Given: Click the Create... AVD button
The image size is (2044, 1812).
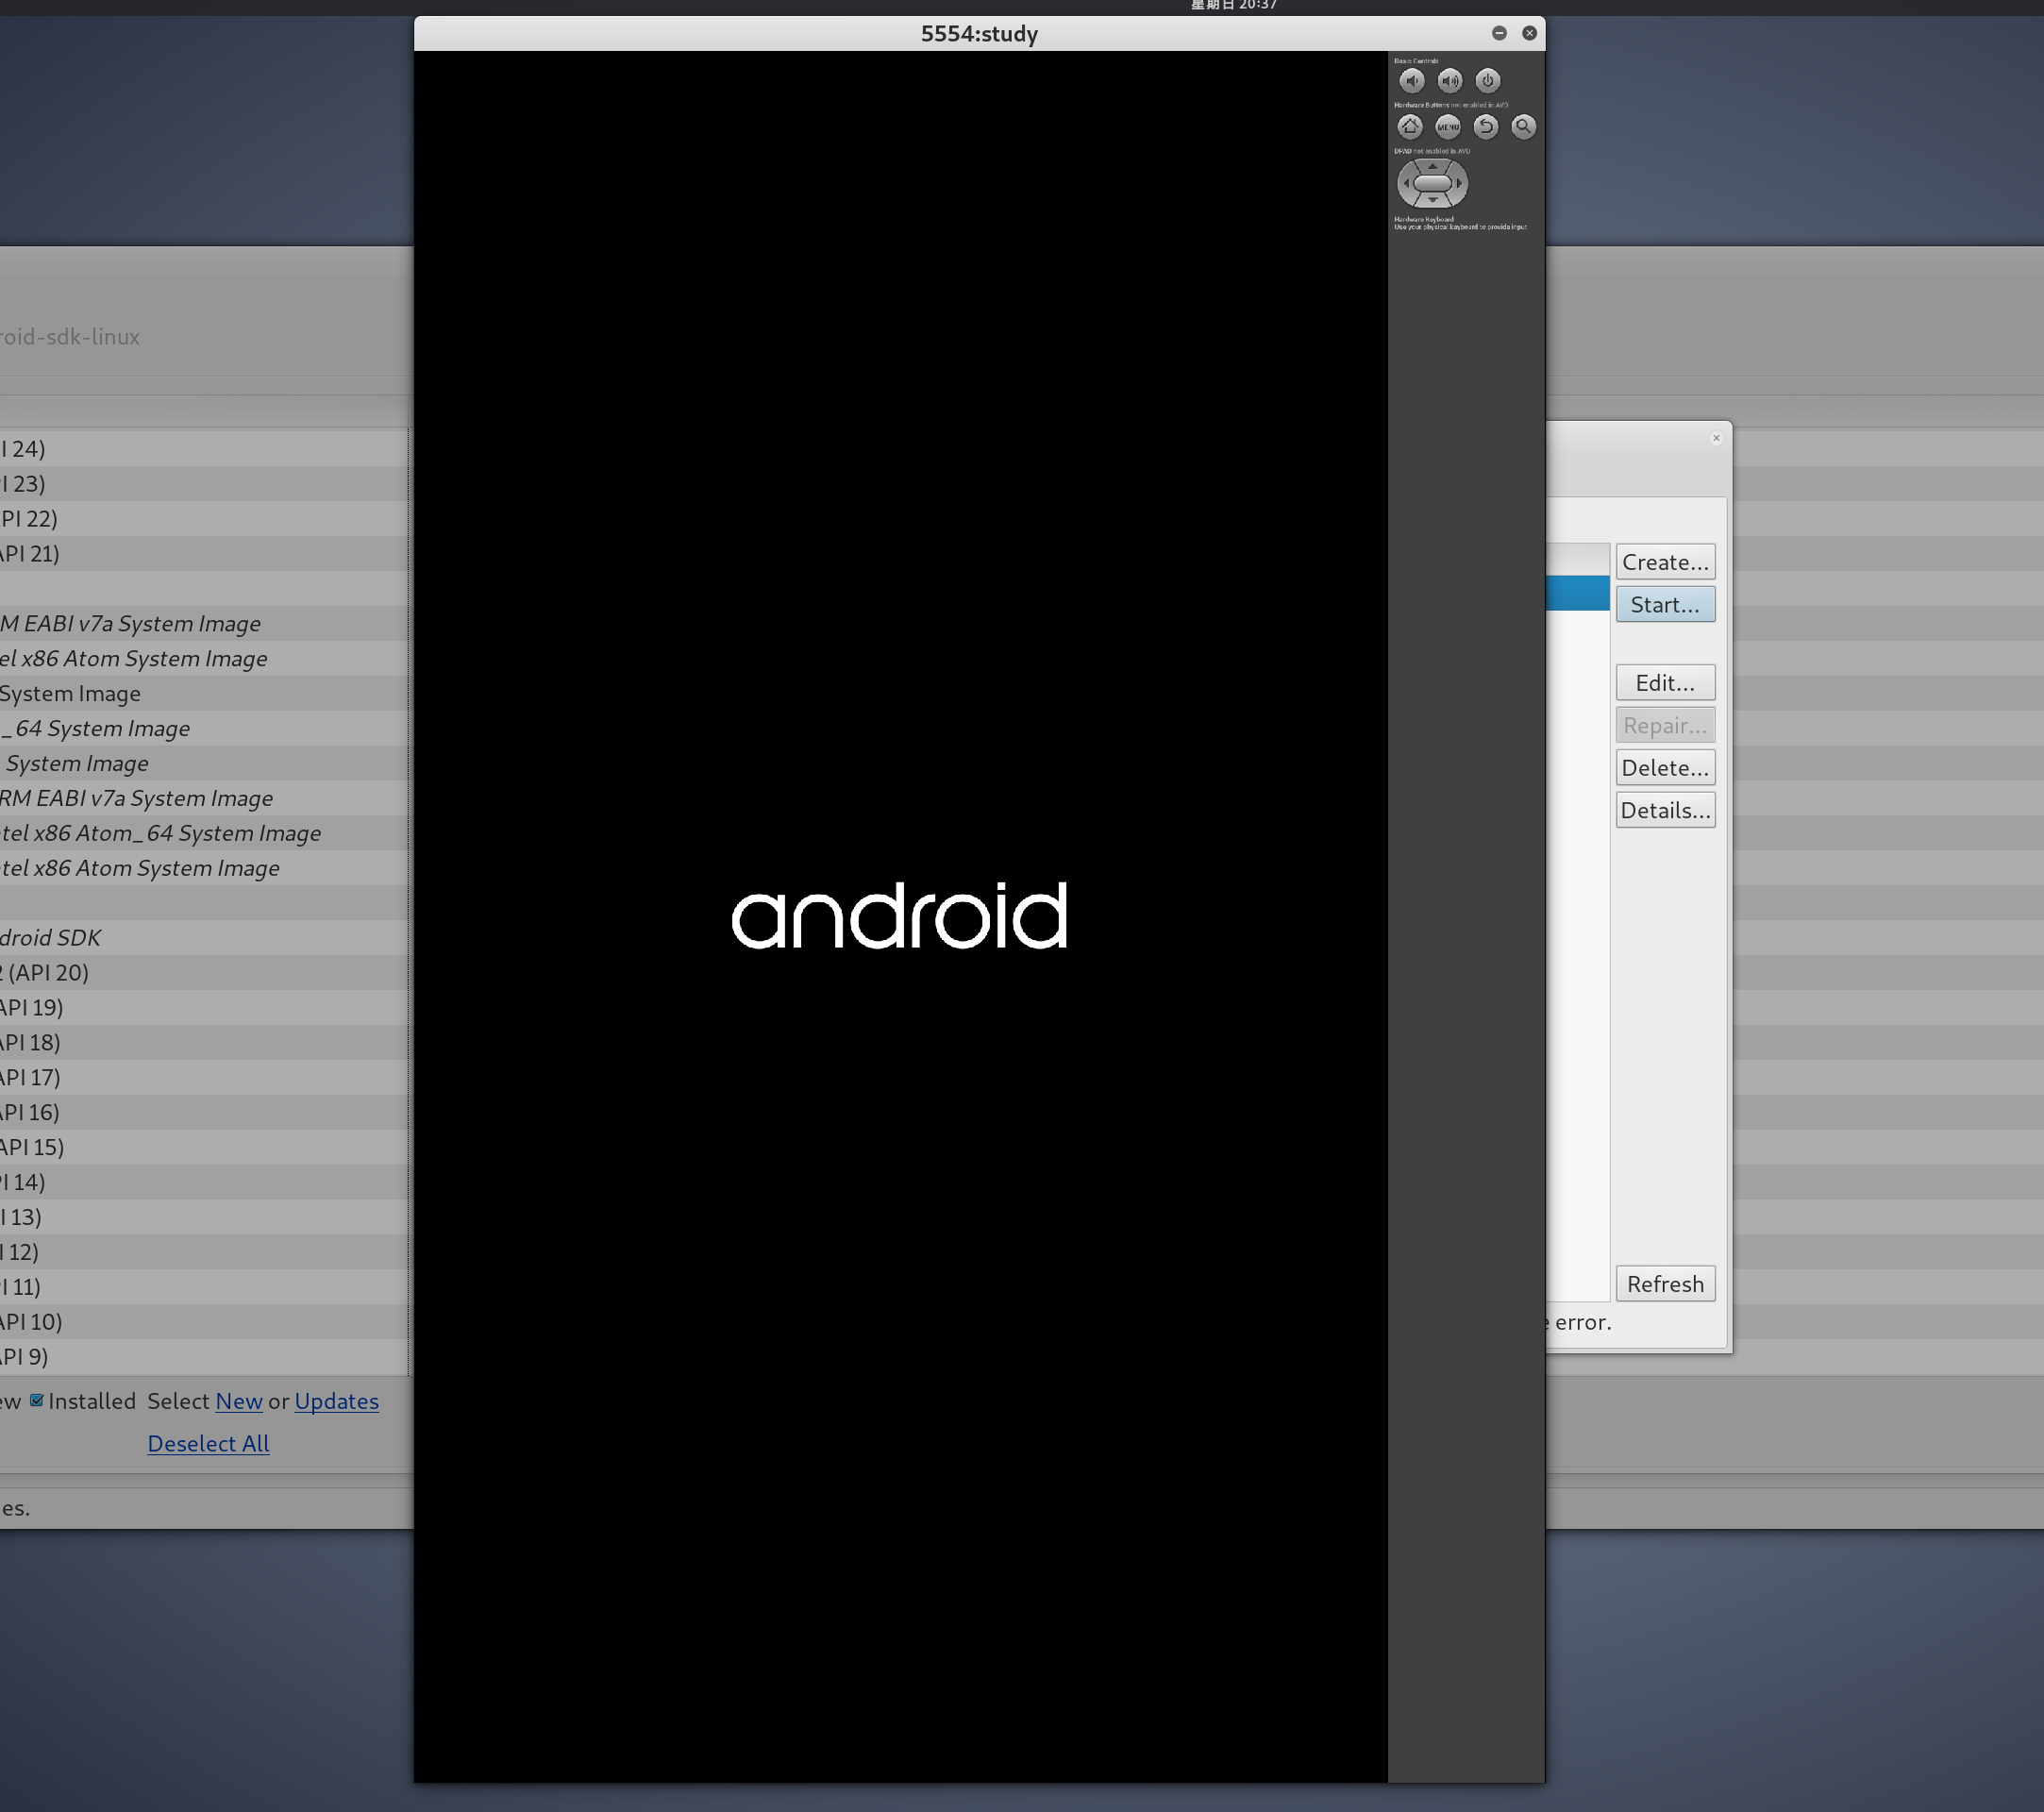Looking at the screenshot, I should [x=1664, y=562].
